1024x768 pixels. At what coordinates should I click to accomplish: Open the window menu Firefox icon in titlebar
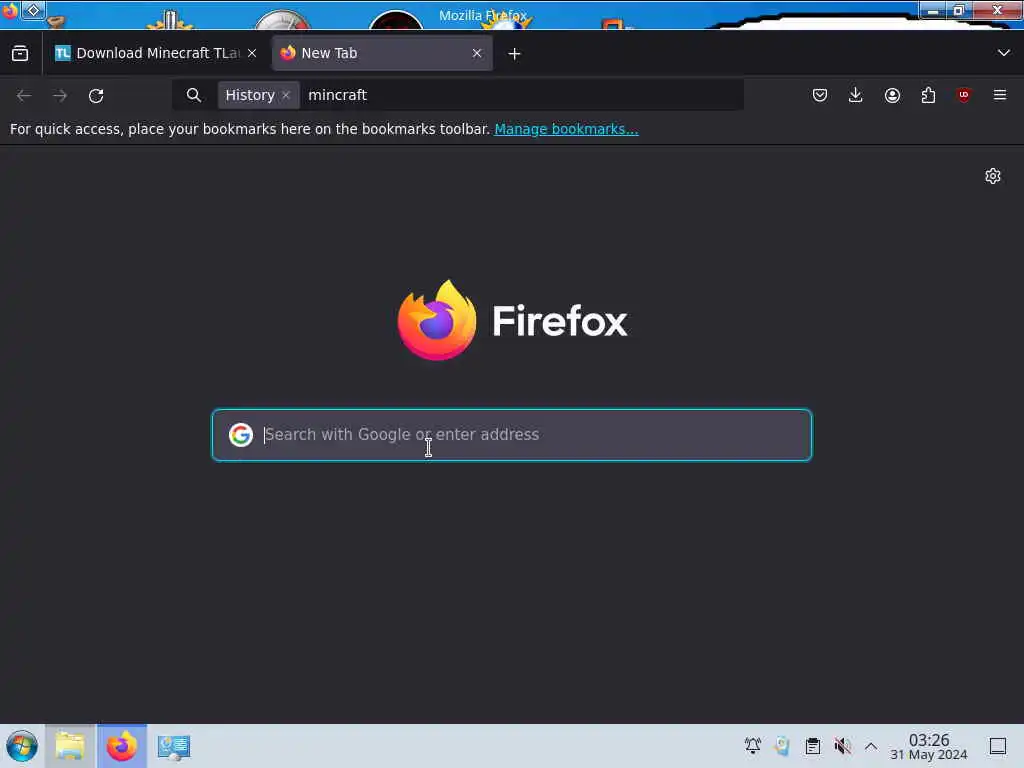[x=10, y=10]
